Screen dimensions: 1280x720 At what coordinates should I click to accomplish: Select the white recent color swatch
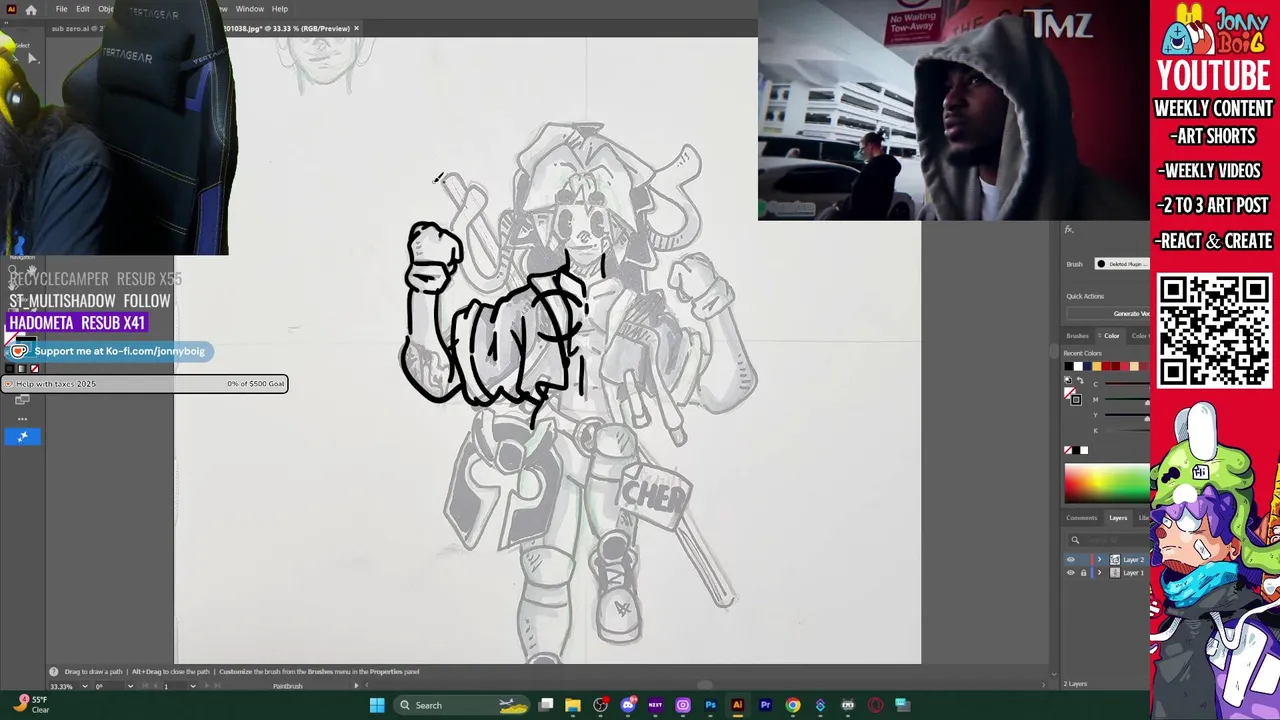(x=1078, y=367)
